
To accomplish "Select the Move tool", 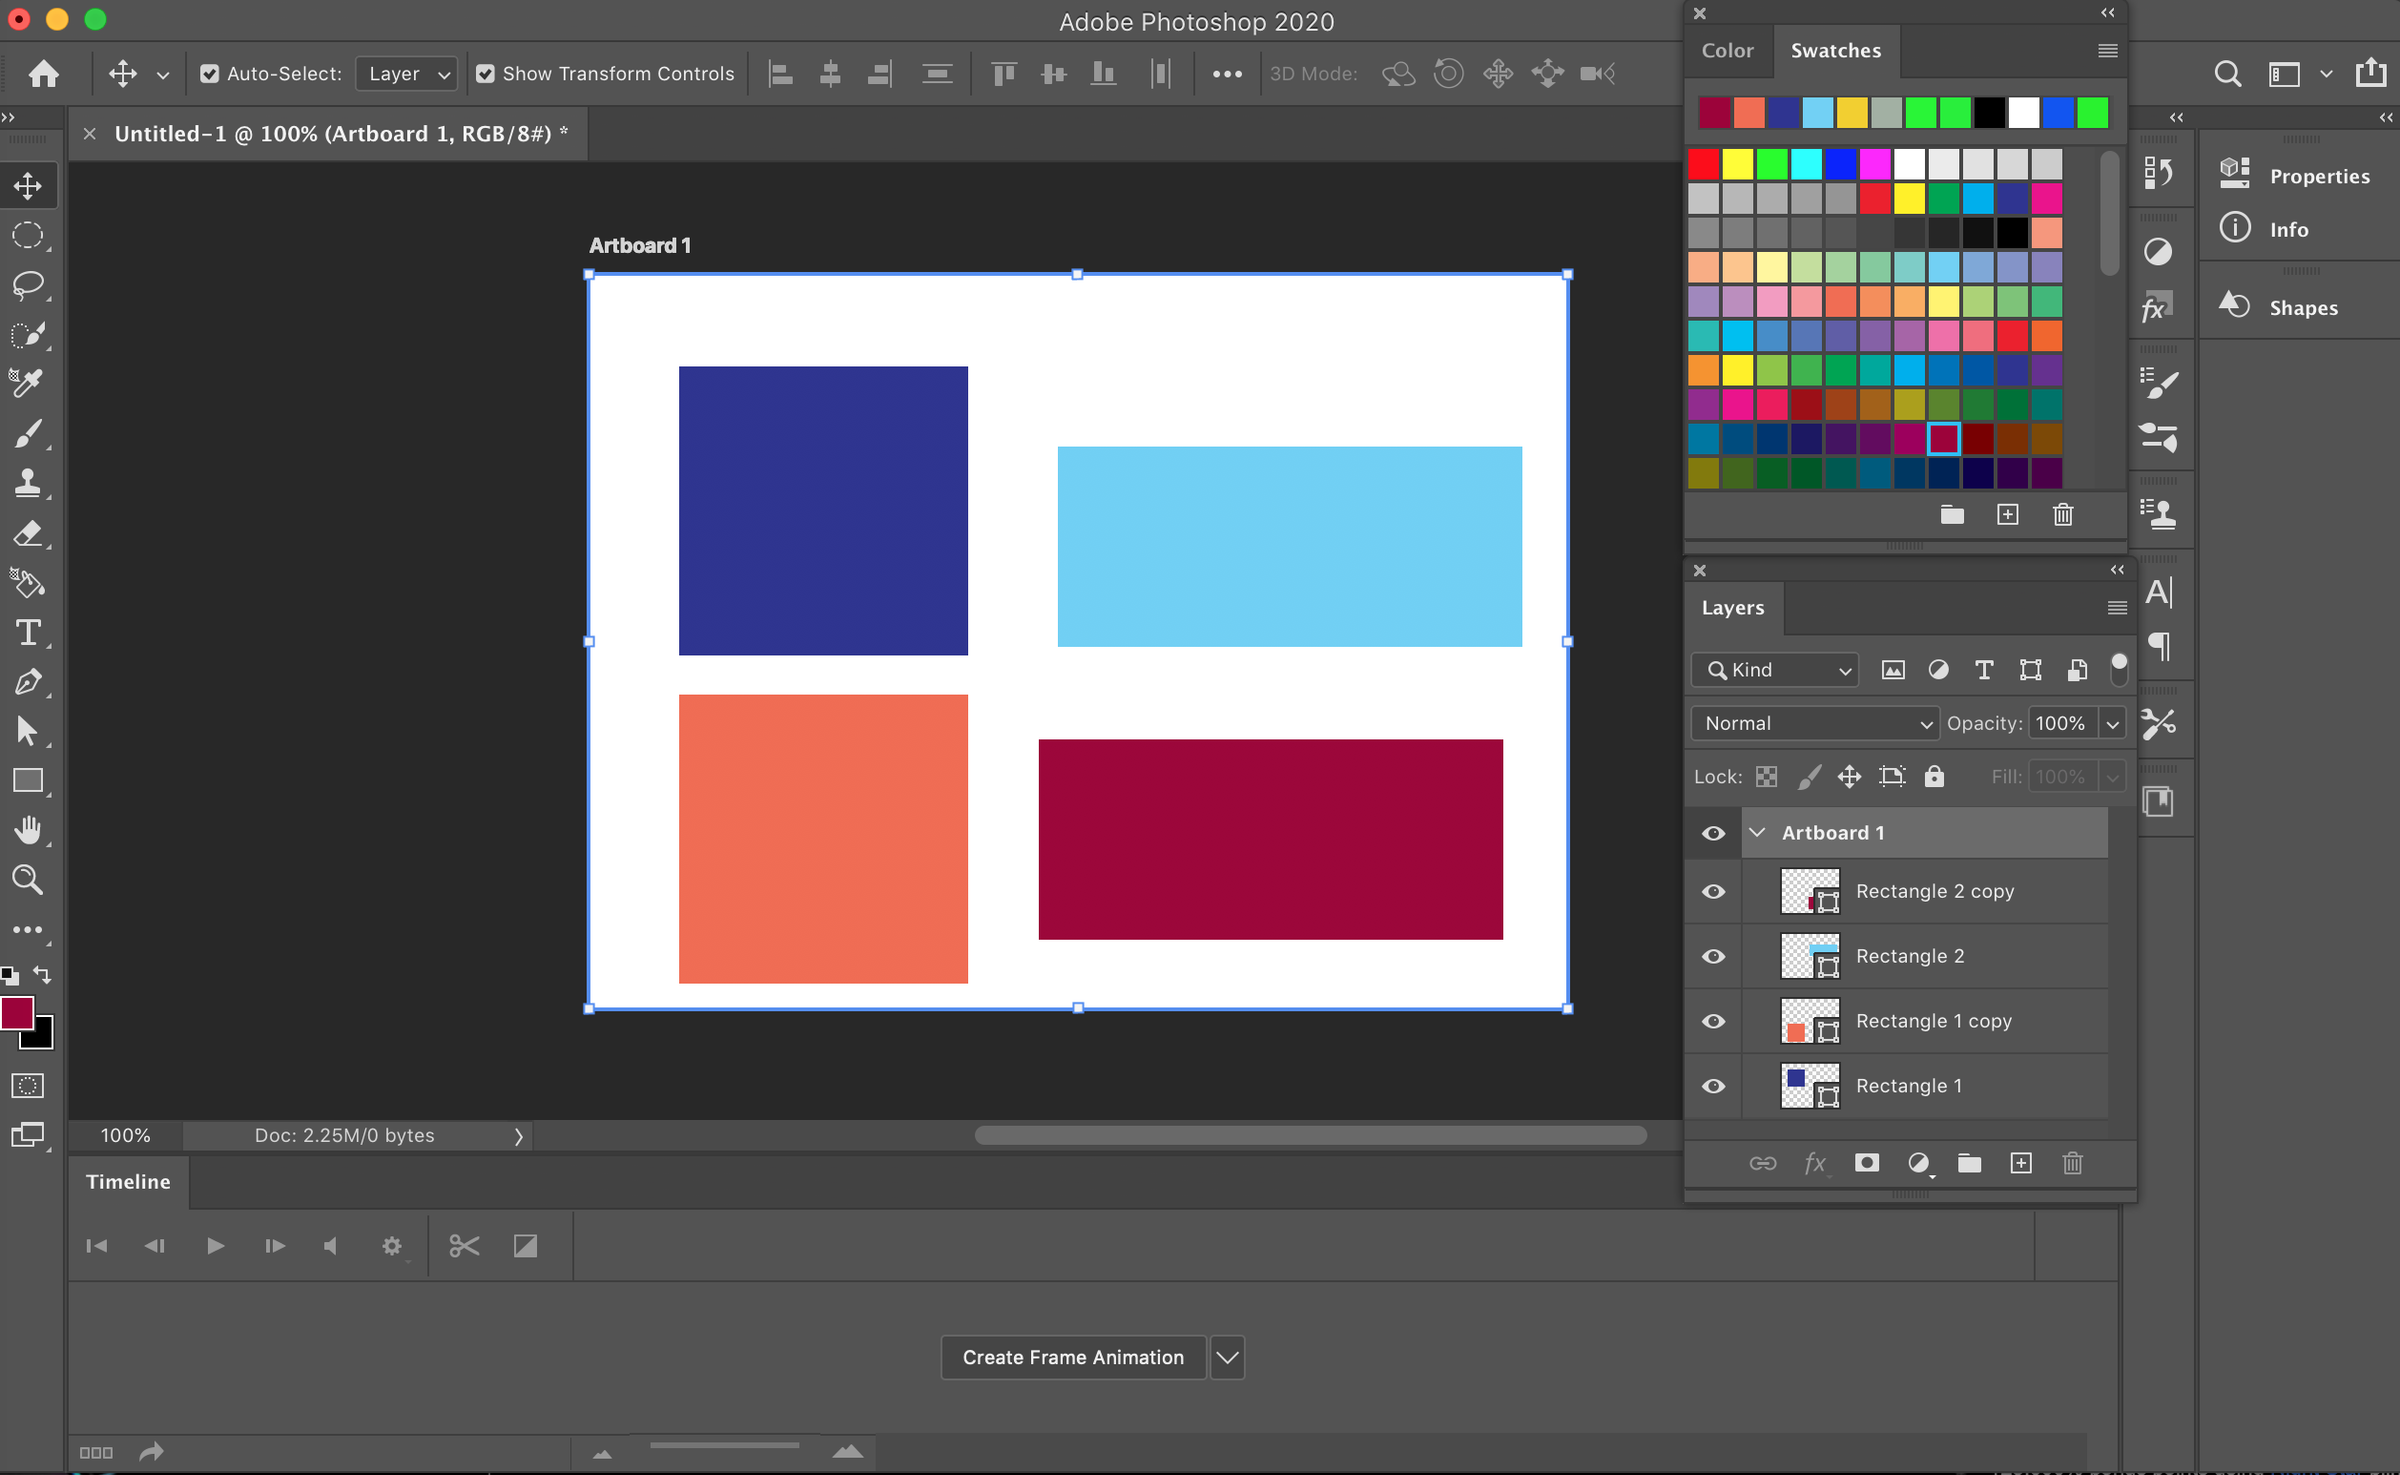I will [x=28, y=184].
